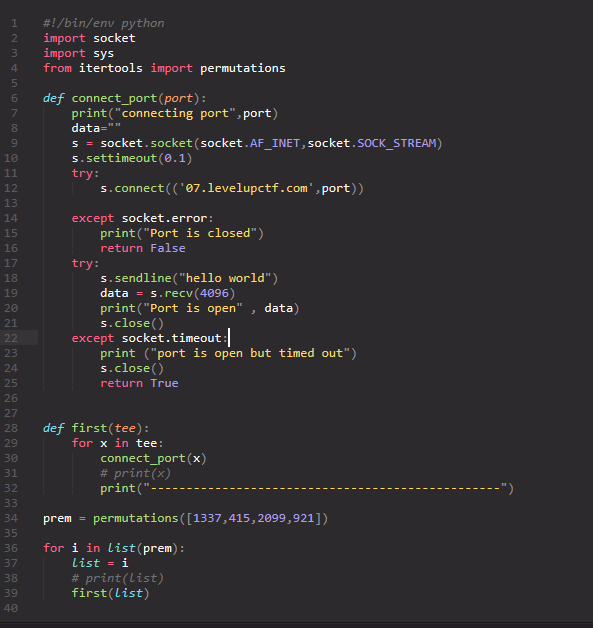Image resolution: width=593 pixels, height=628 pixels.
Task: Click the number 1337 in permutations list
Action: pos(207,518)
